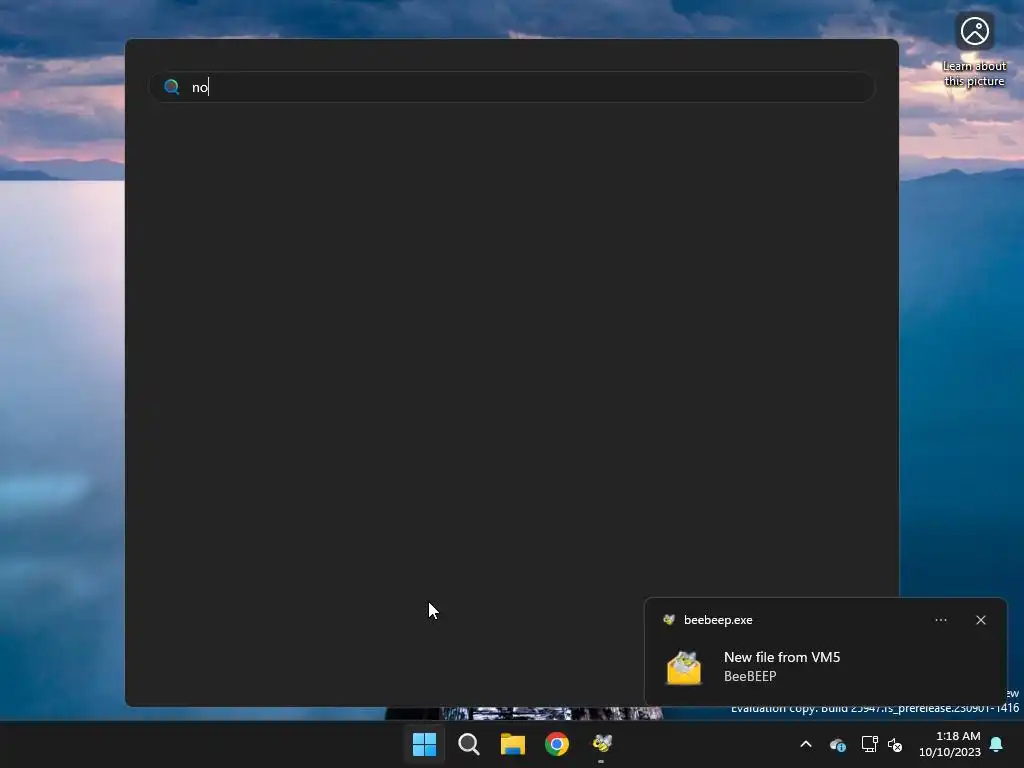Click the small bee icon in notification header

coord(669,620)
